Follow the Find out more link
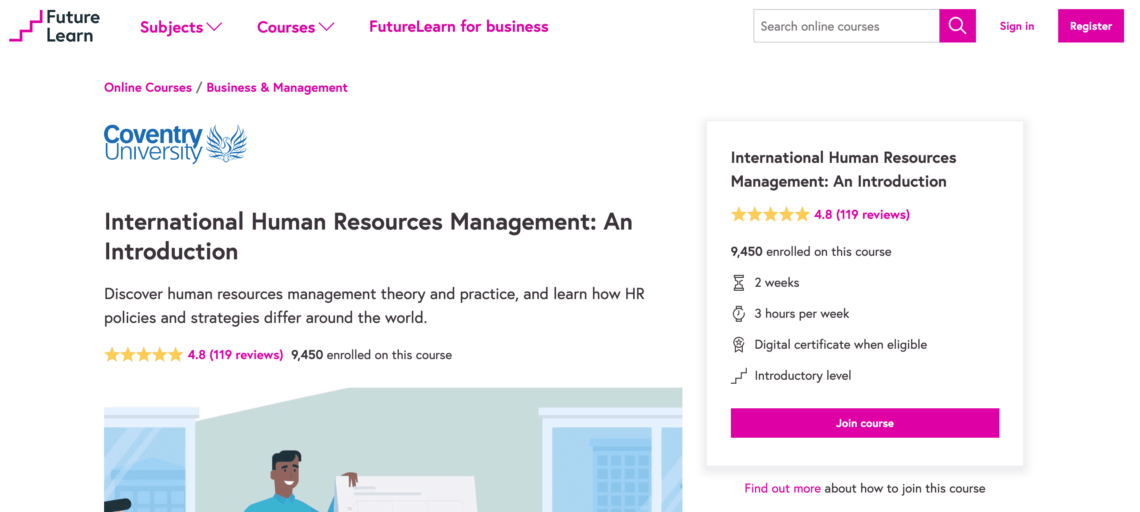This screenshot has width=1140, height=512. pos(782,489)
